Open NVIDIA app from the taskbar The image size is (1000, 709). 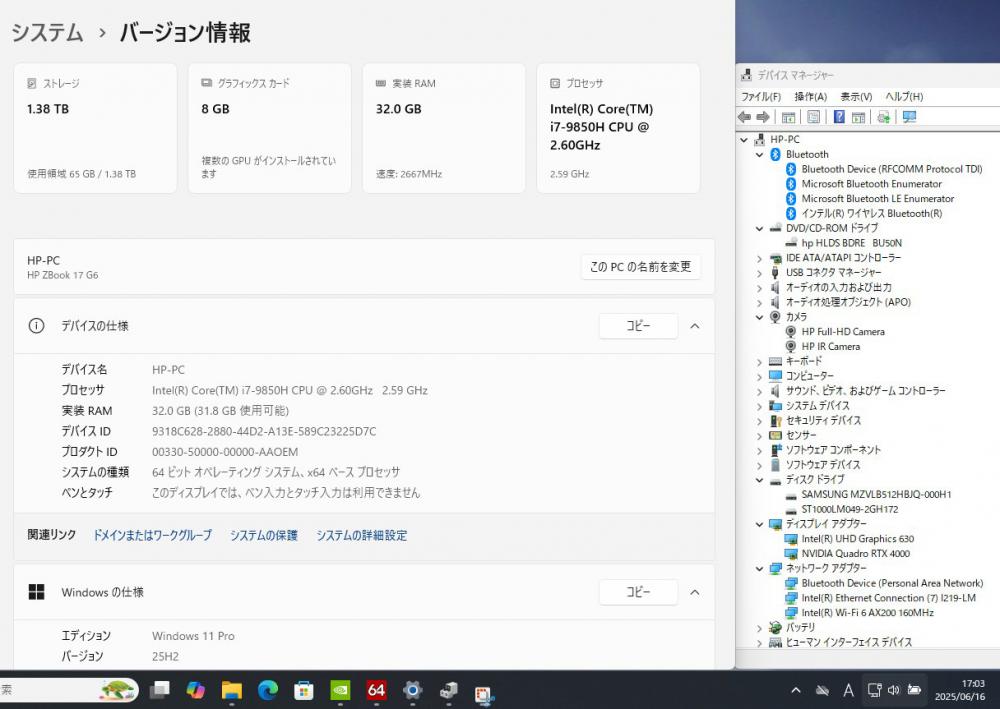click(340, 690)
